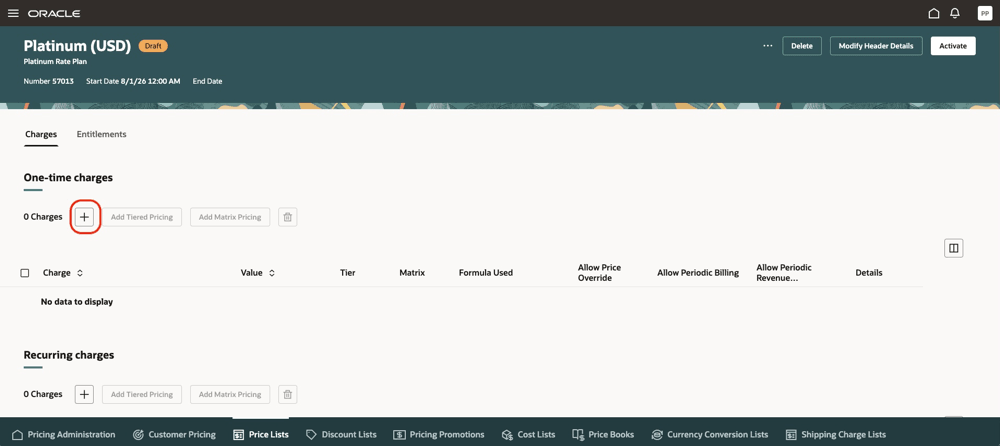1000x446 pixels.
Task: Click the Allow Price Override column header
Action: (599, 272)
